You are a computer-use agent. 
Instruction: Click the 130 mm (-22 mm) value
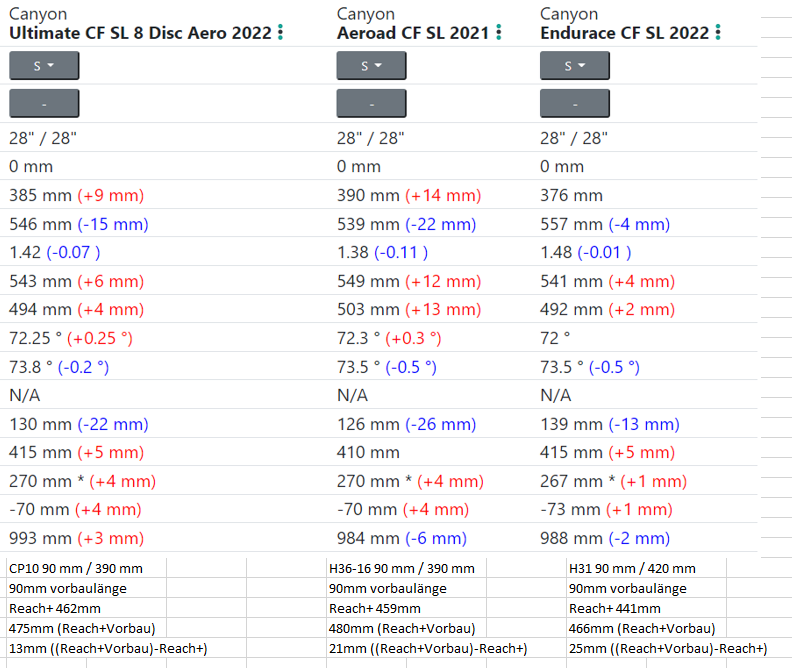[79, 424]
